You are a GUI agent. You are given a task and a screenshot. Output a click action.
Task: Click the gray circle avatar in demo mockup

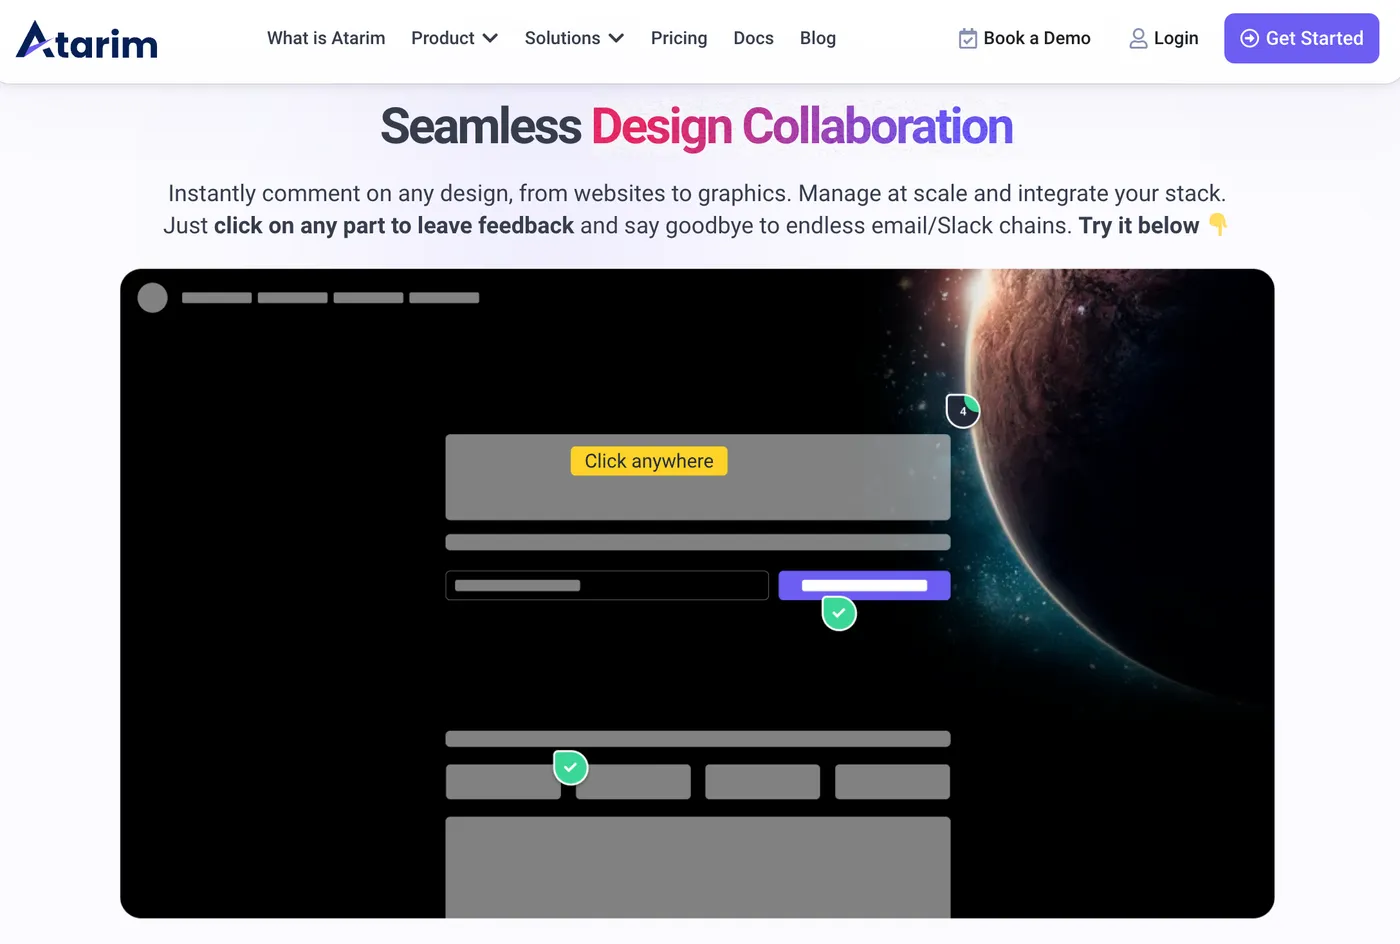click(152, 298)
